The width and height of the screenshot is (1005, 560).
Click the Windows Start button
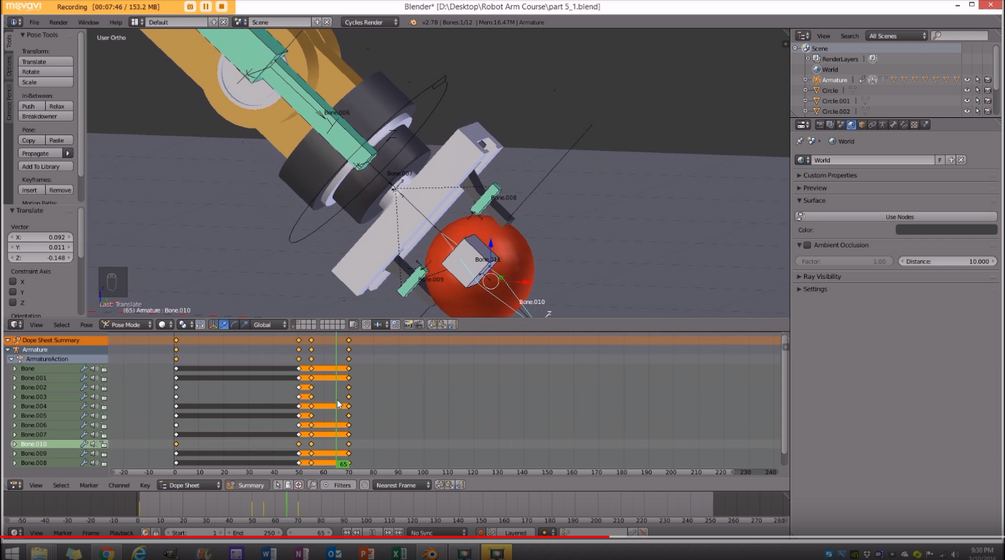pyautogui.click(x=12, y=553)
